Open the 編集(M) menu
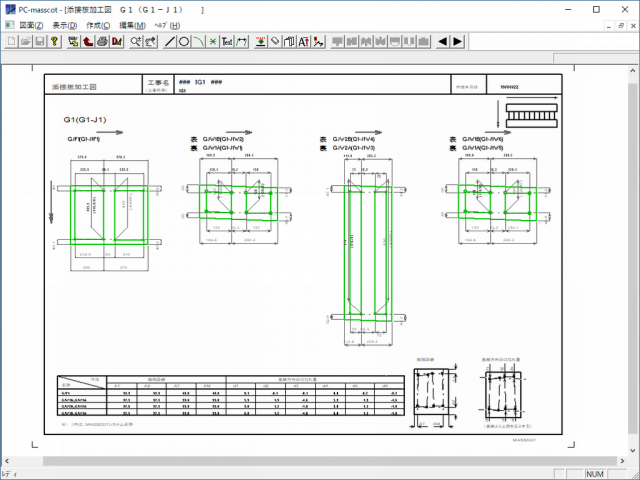640x480 pixels. coord(132,25)
